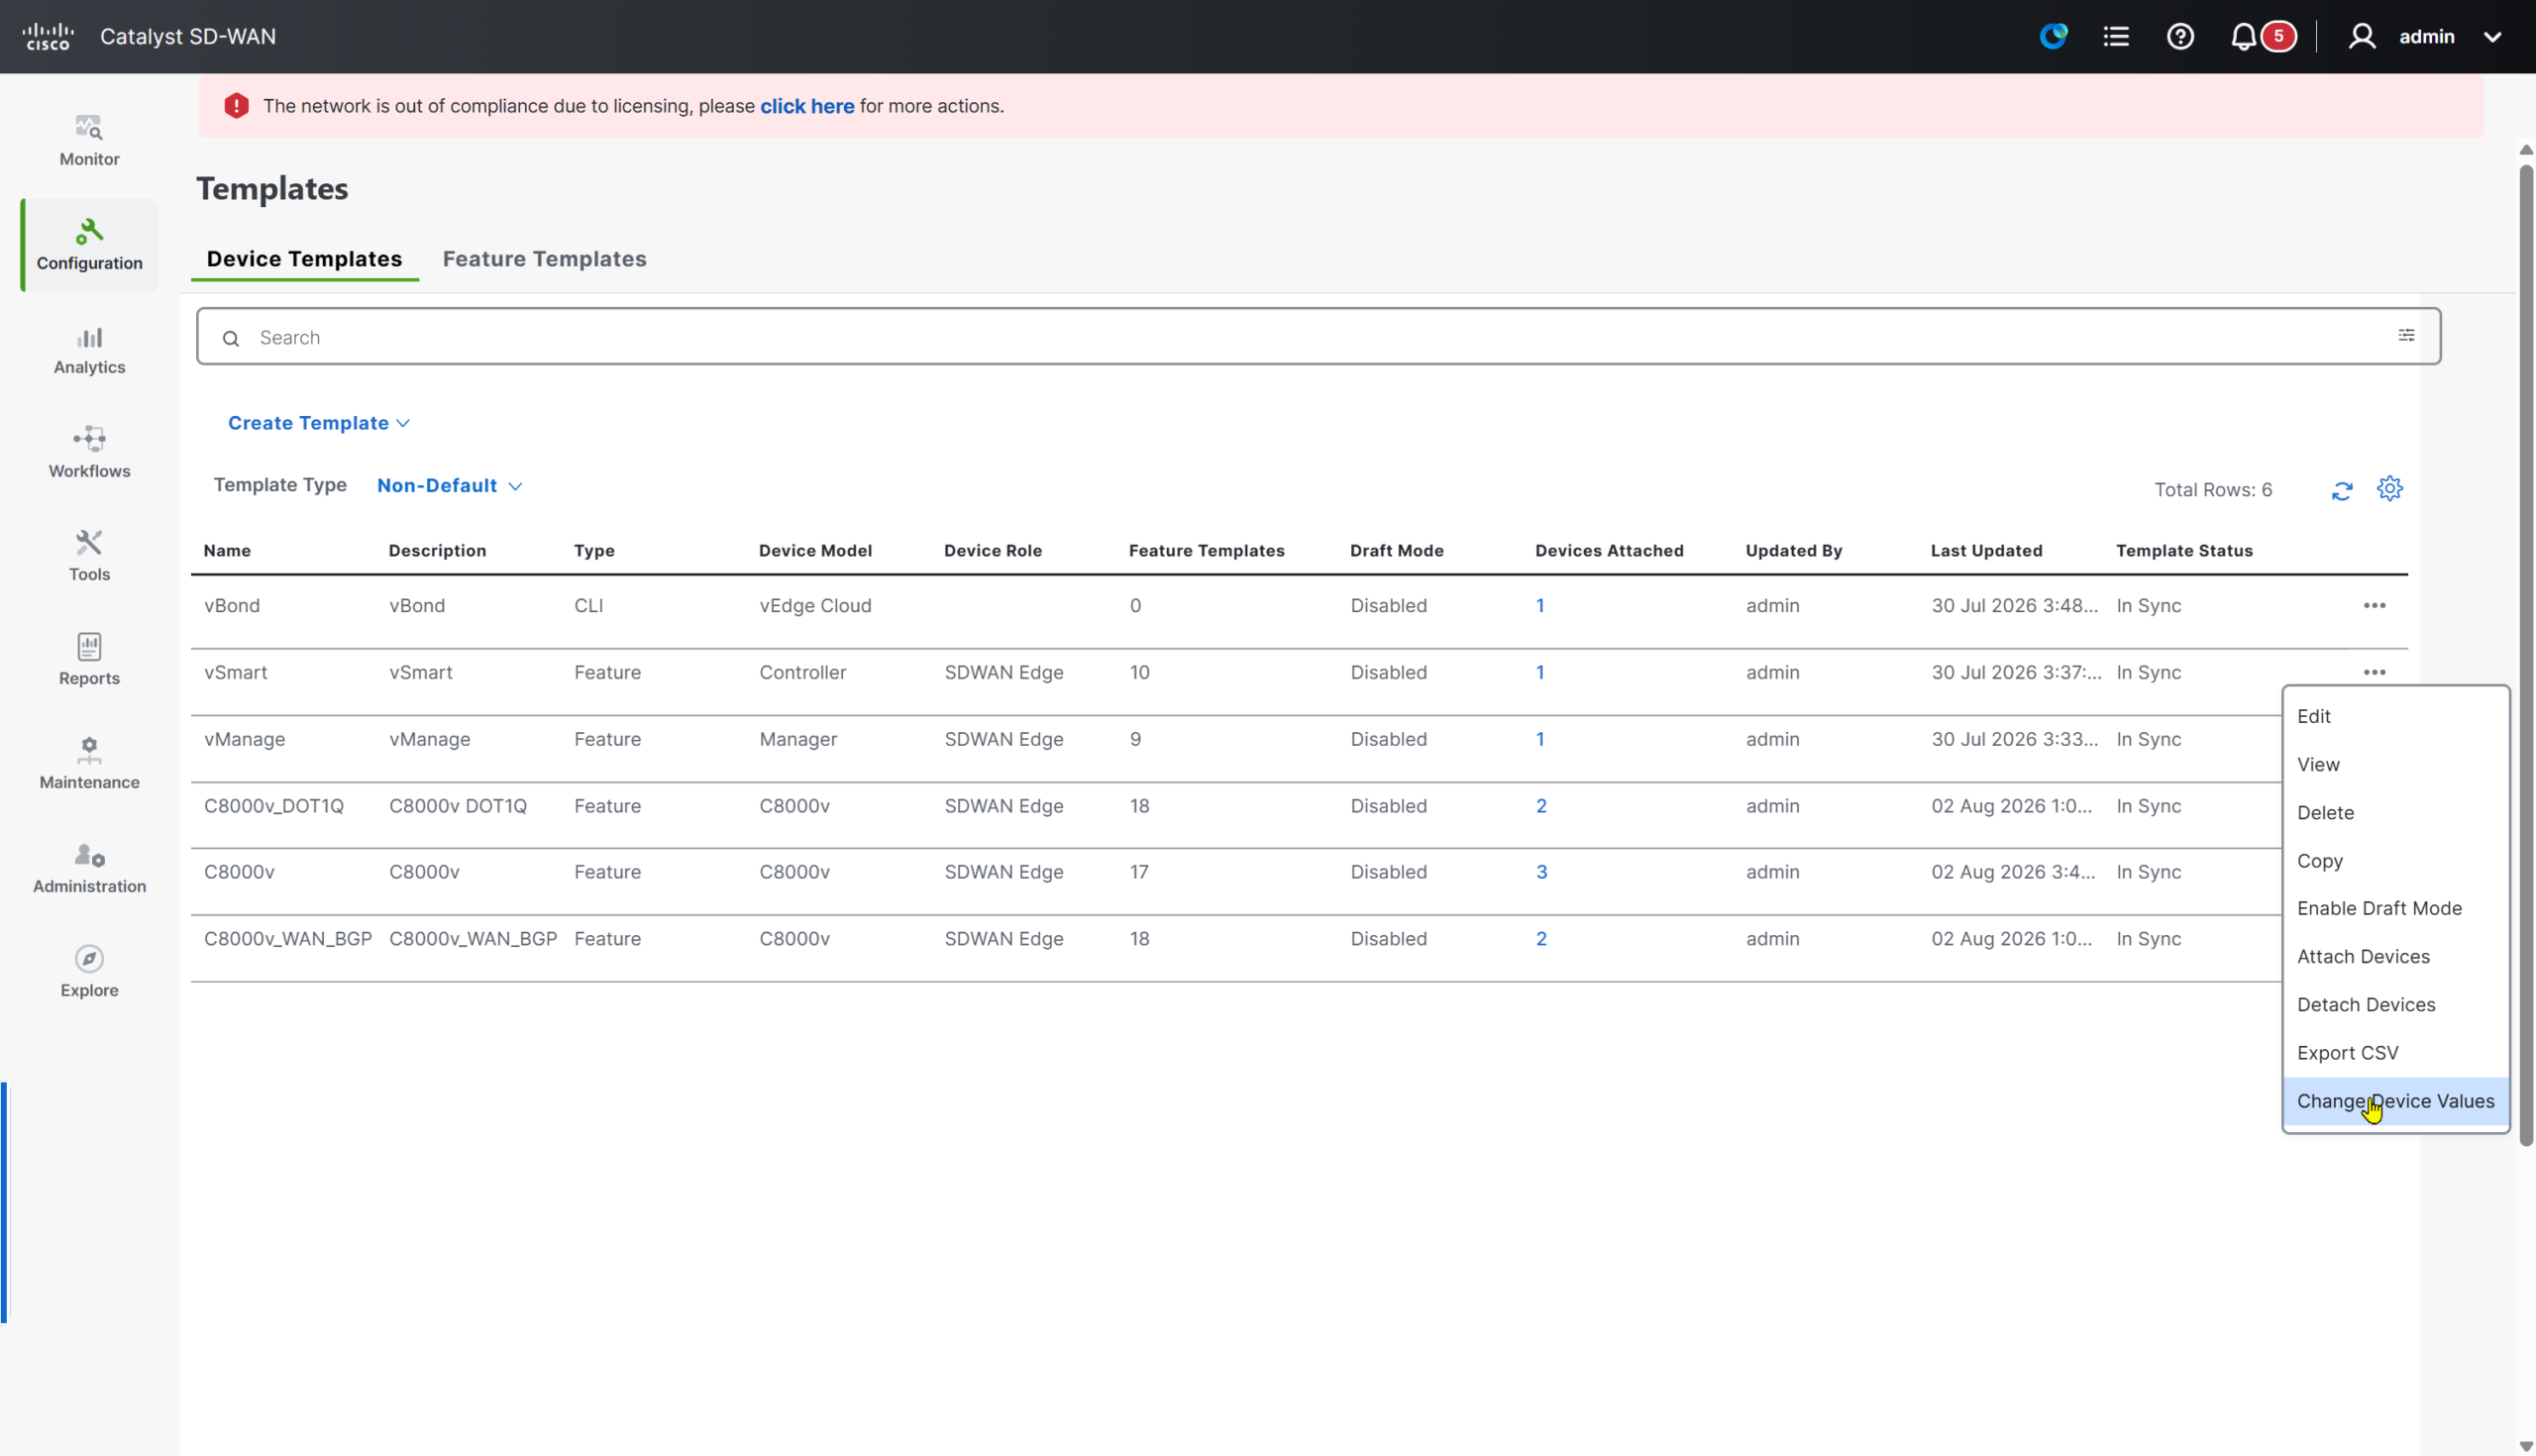Viewport: 2536px width, 1456px height.
Task: Open the notifications bell with 5 alerts
Action: tap(2262, 36)
